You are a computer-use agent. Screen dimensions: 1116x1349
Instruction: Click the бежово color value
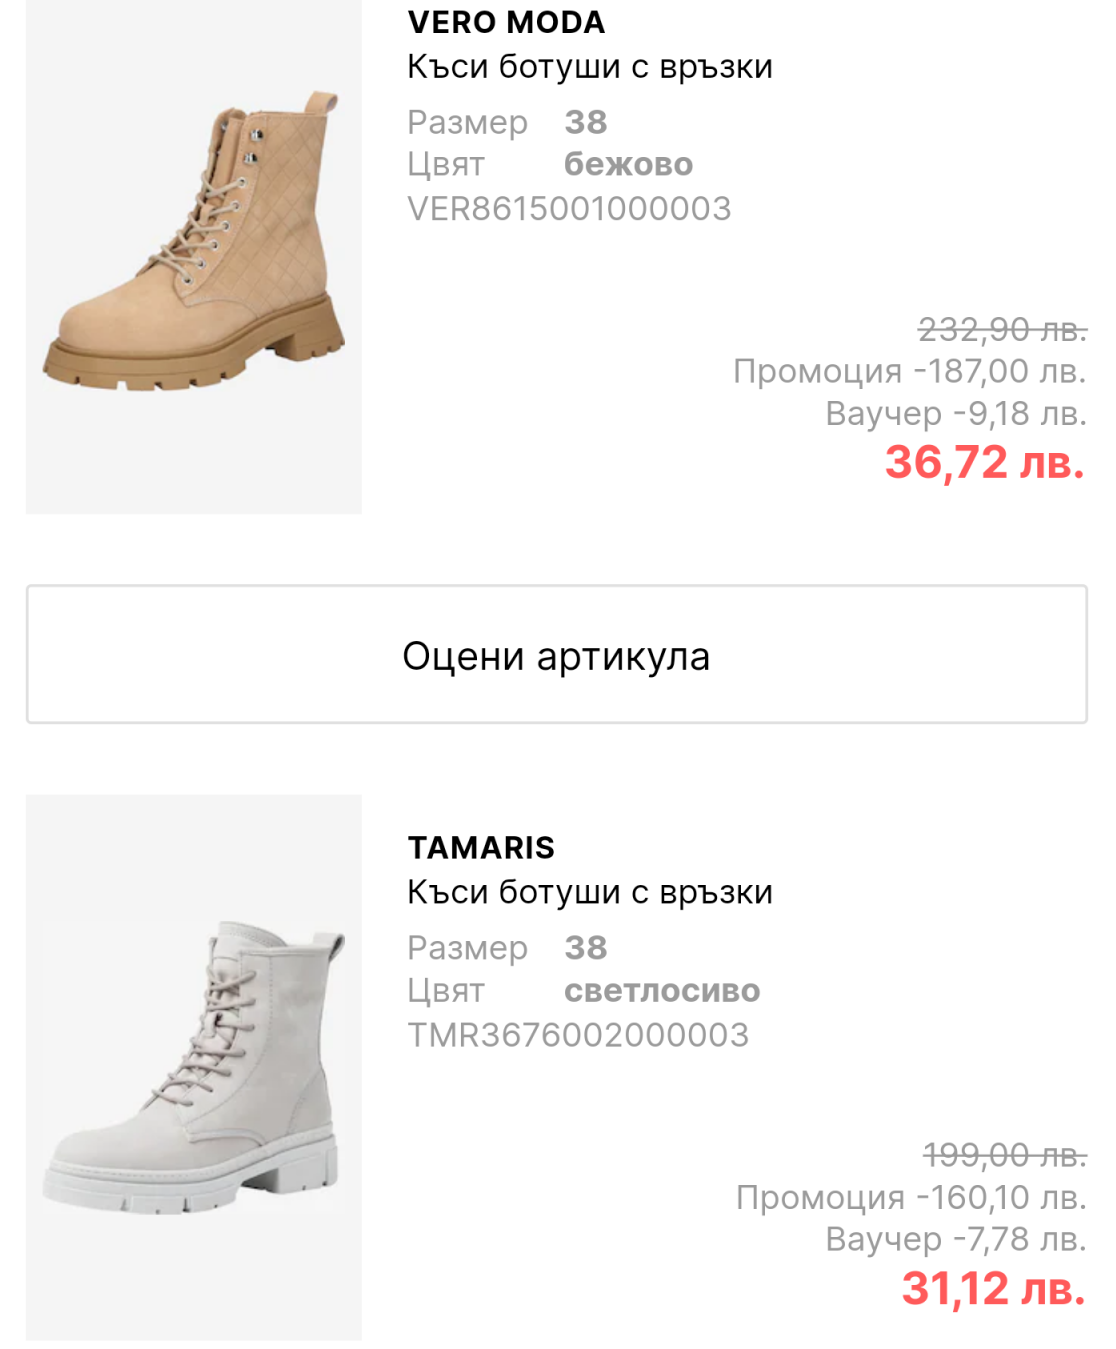(628, 164)
